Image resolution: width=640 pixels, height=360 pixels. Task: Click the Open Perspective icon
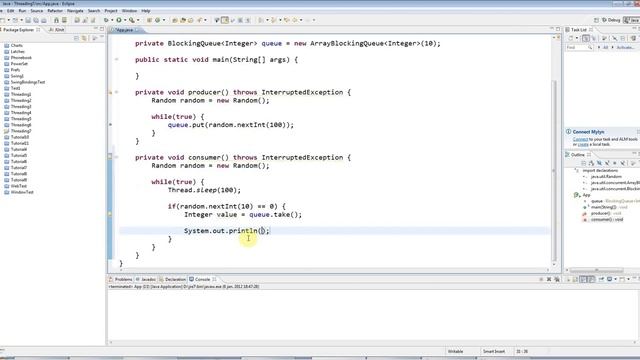(x=596, y=20)
